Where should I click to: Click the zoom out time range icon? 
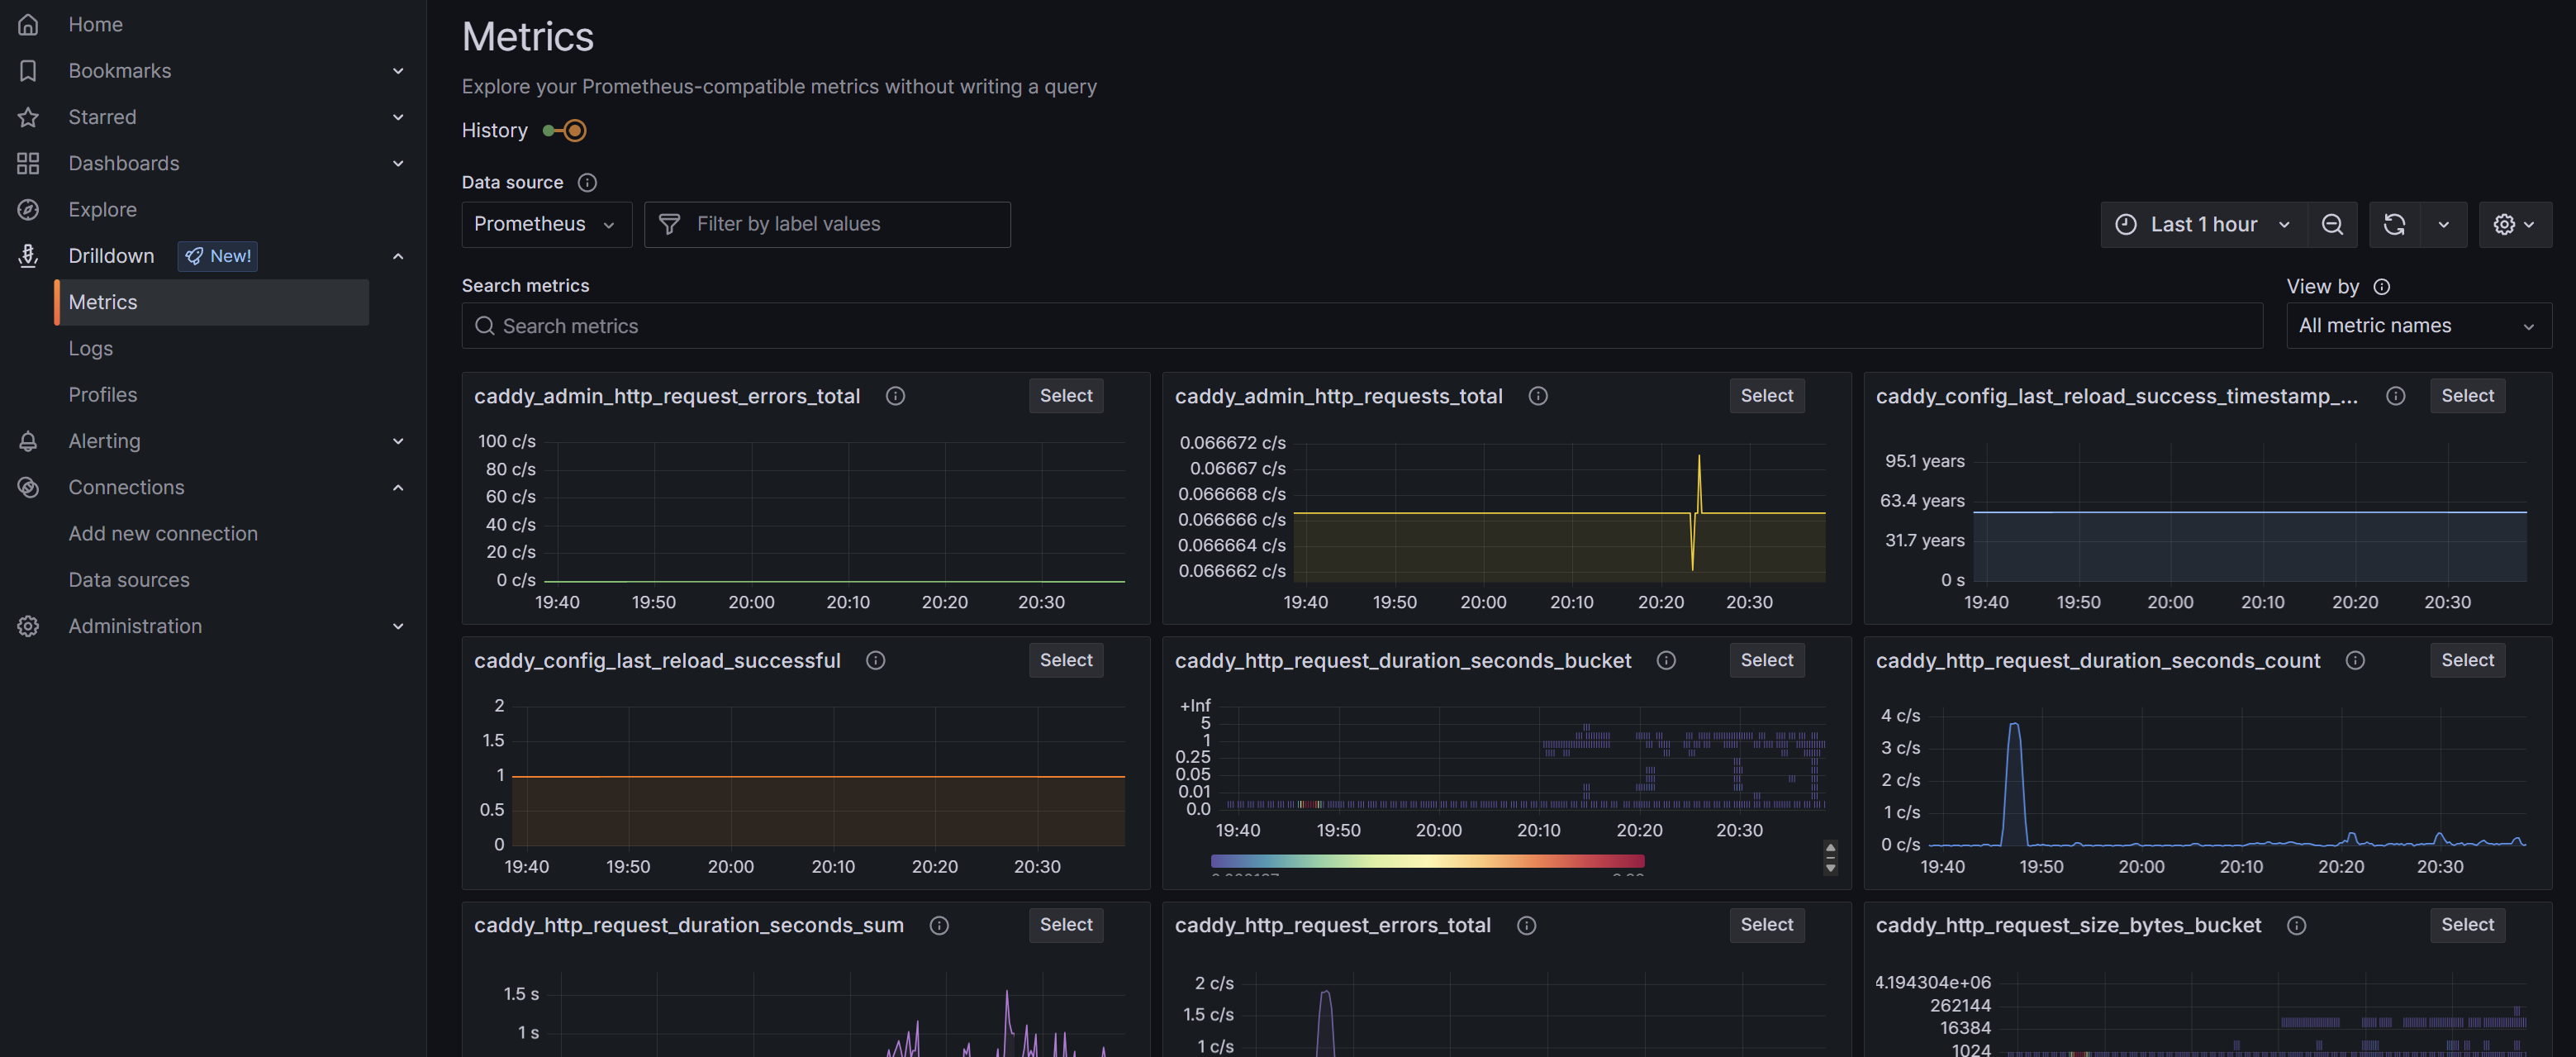point(2332,225)
